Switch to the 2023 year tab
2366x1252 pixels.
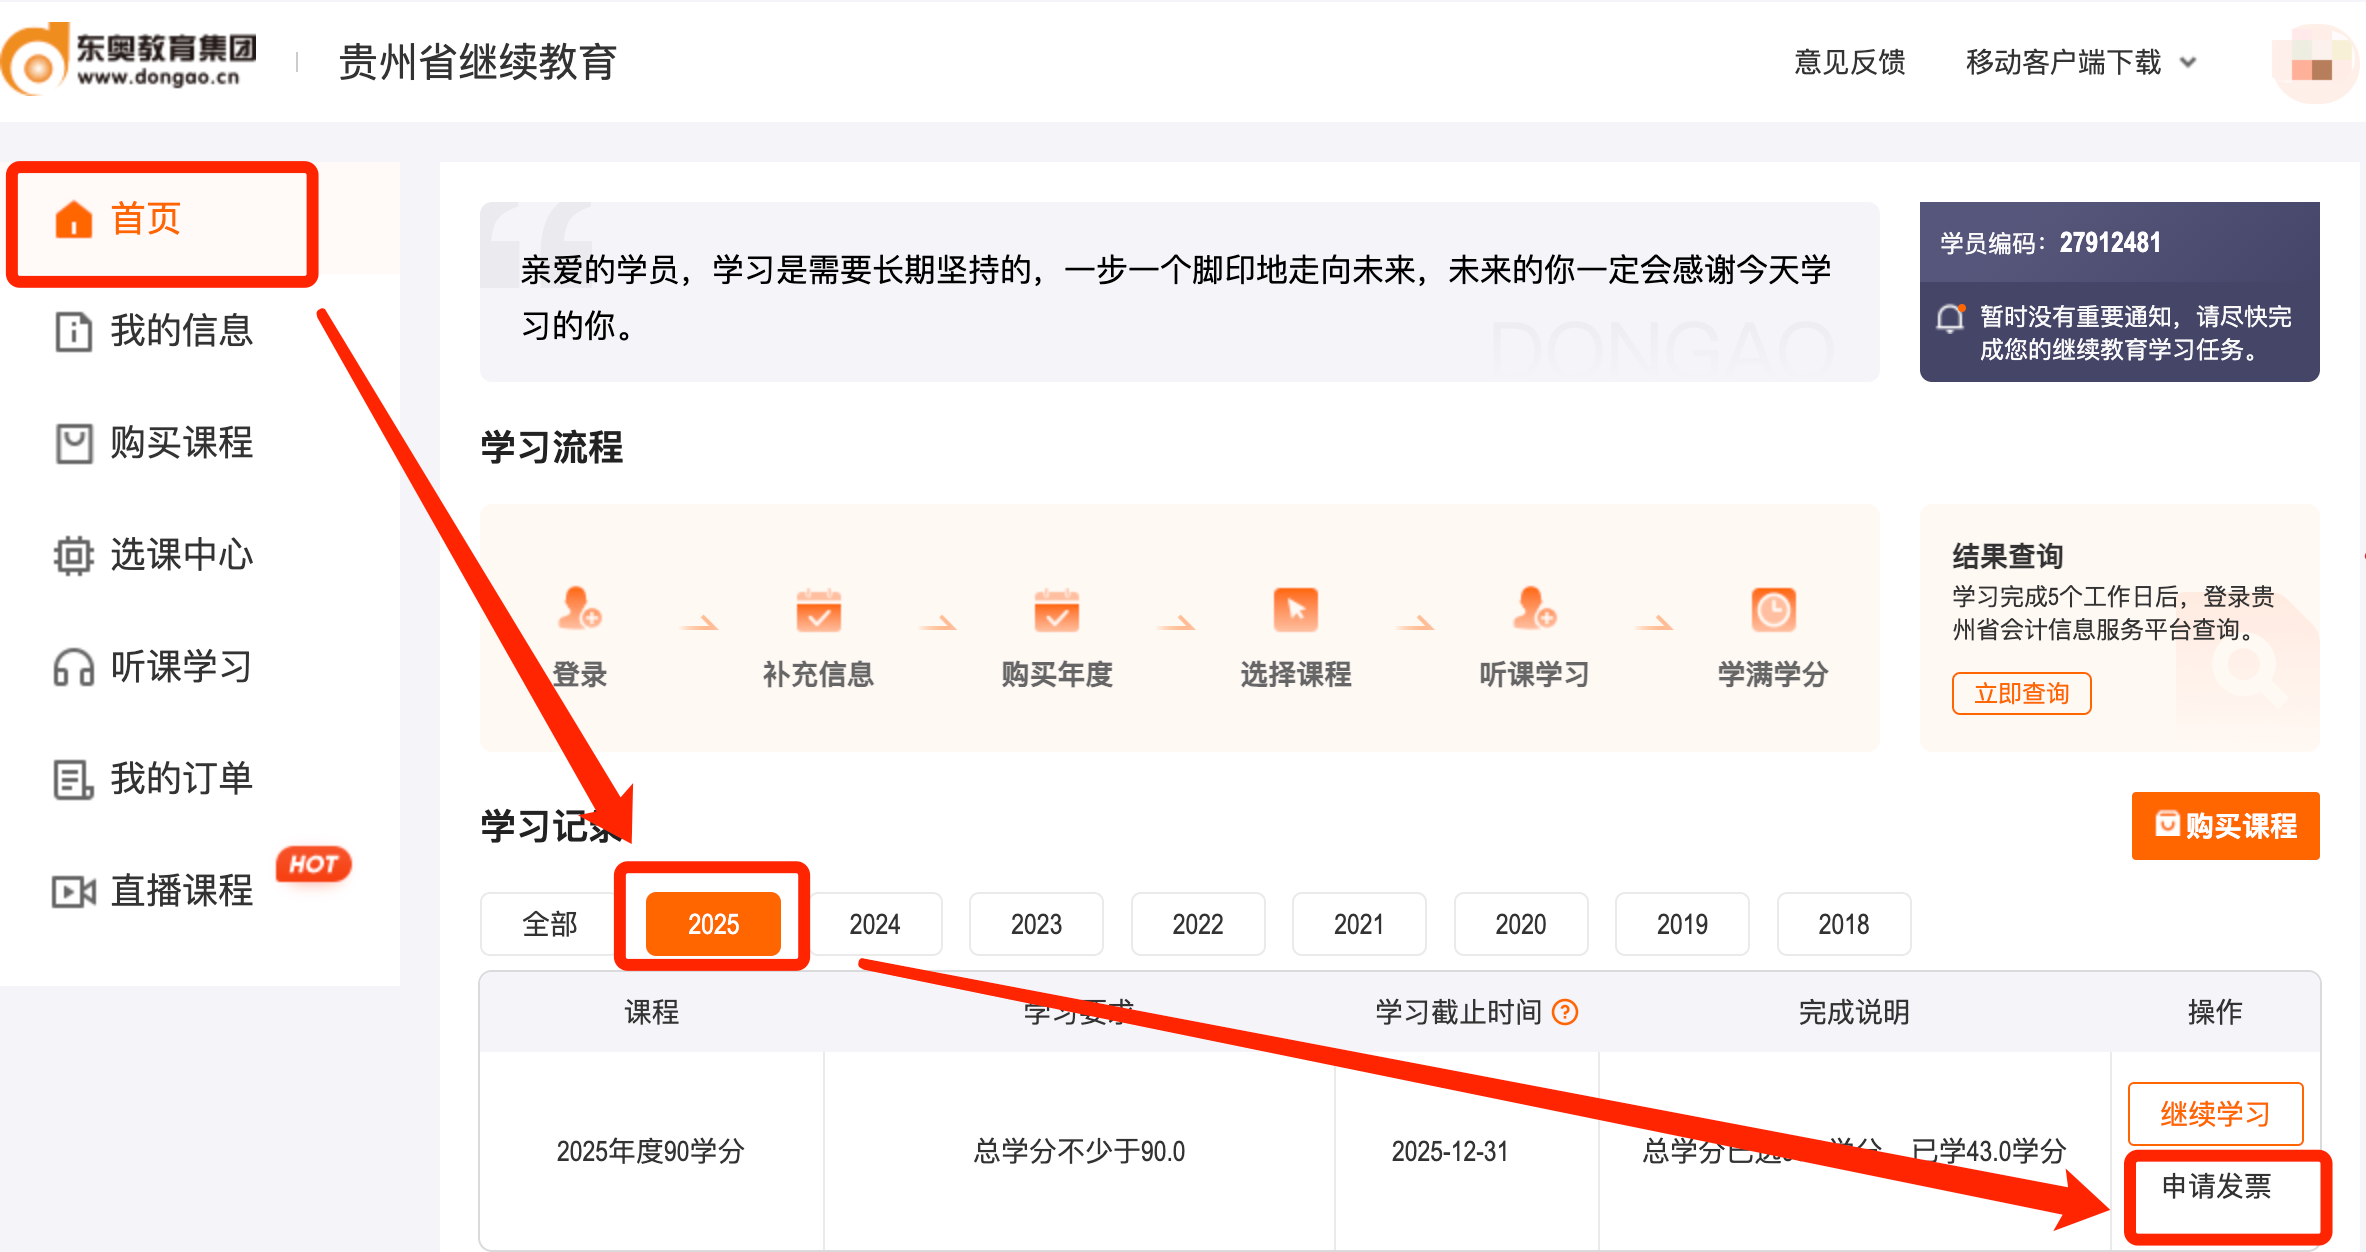(x=1036, y=924)
